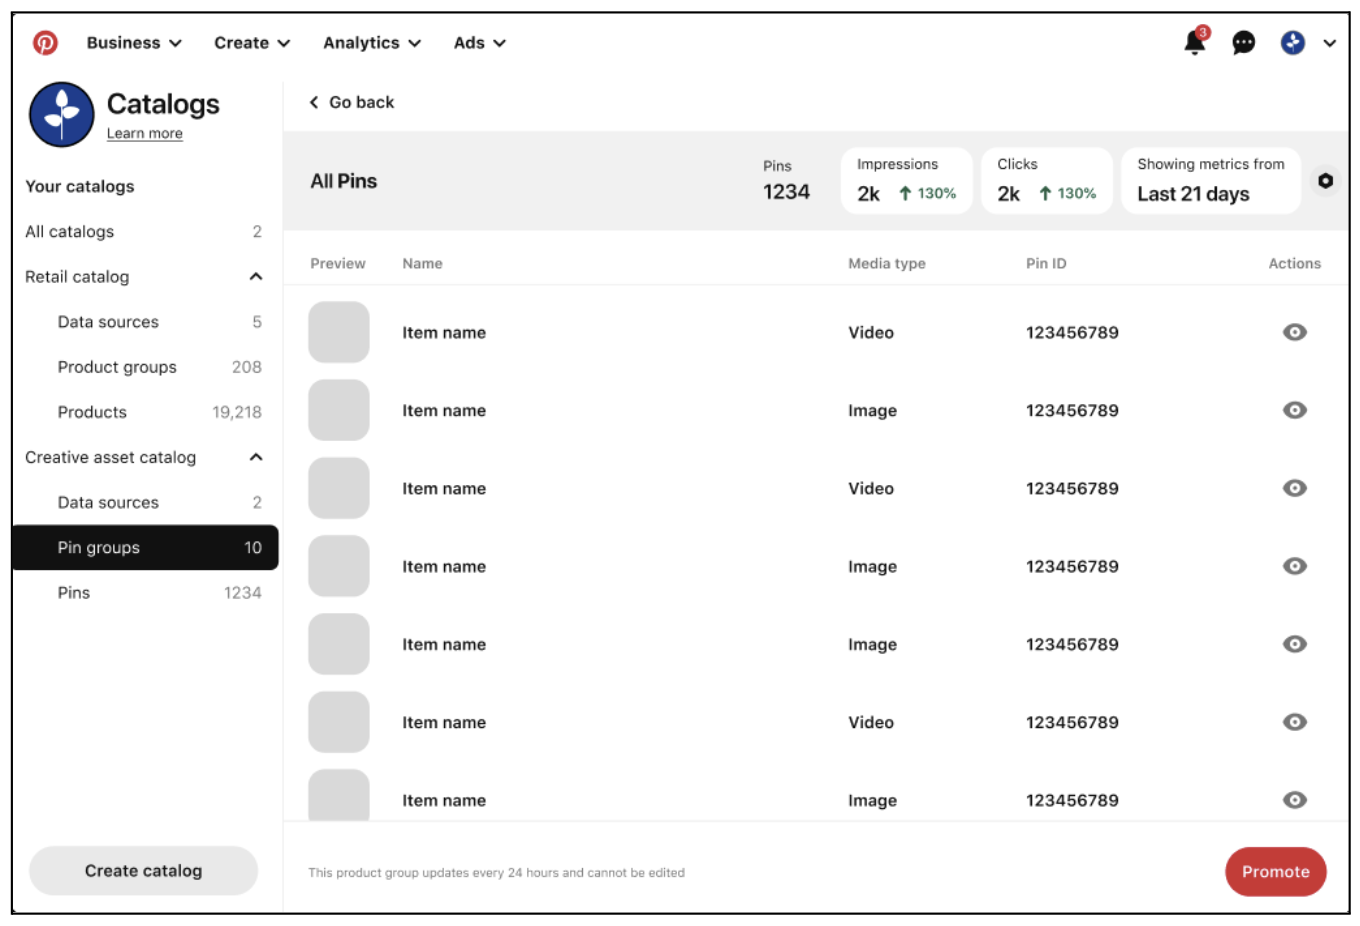The width and height of the screenshot is (1360, 926).
Task: Open the messages speech bubble icon
Action: click(x=1243, y=43)
